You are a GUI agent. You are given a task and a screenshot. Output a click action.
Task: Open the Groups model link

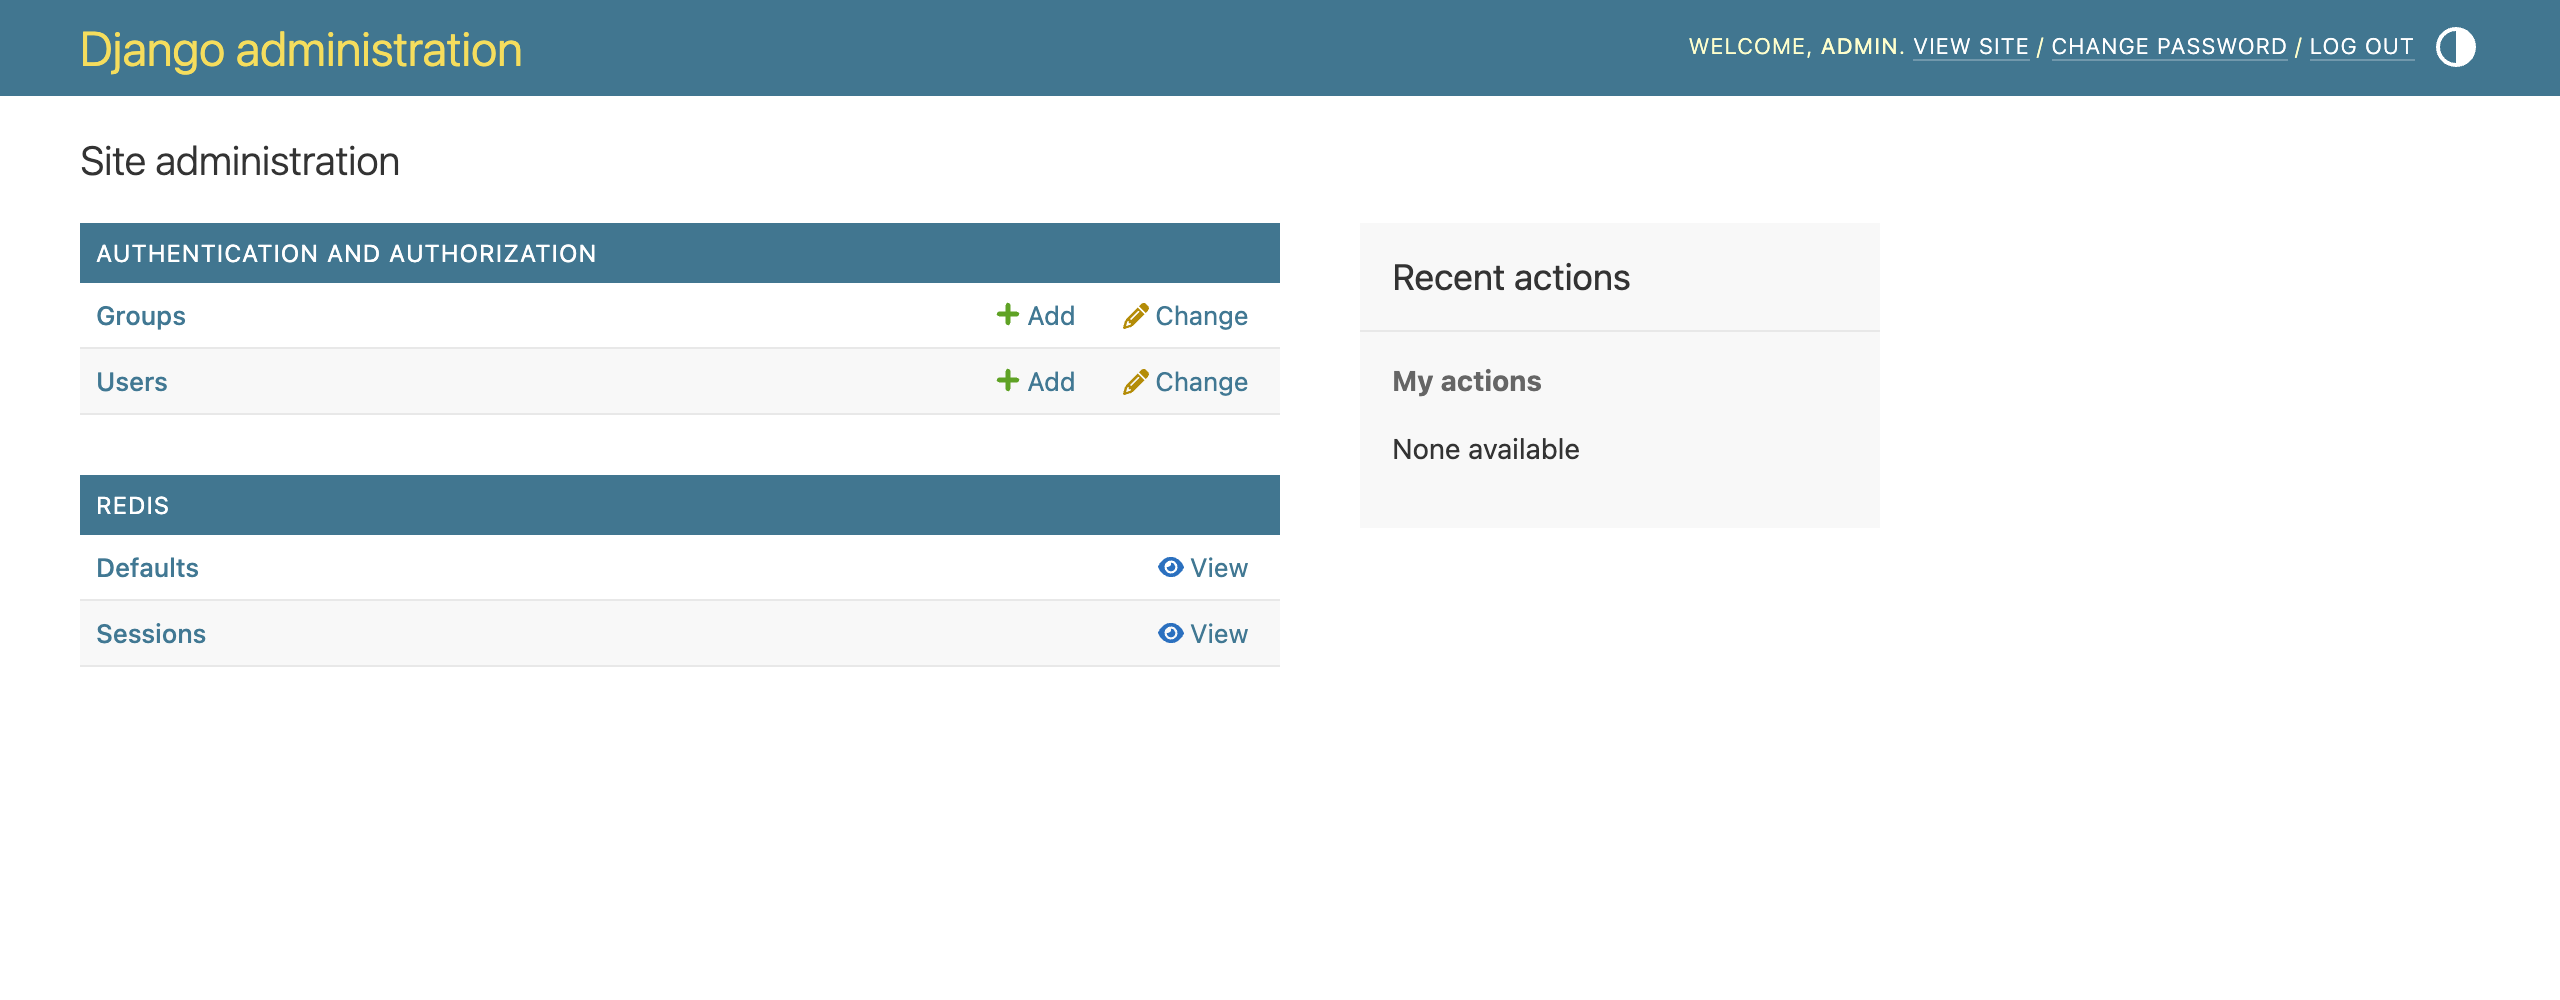coord(141,316)
